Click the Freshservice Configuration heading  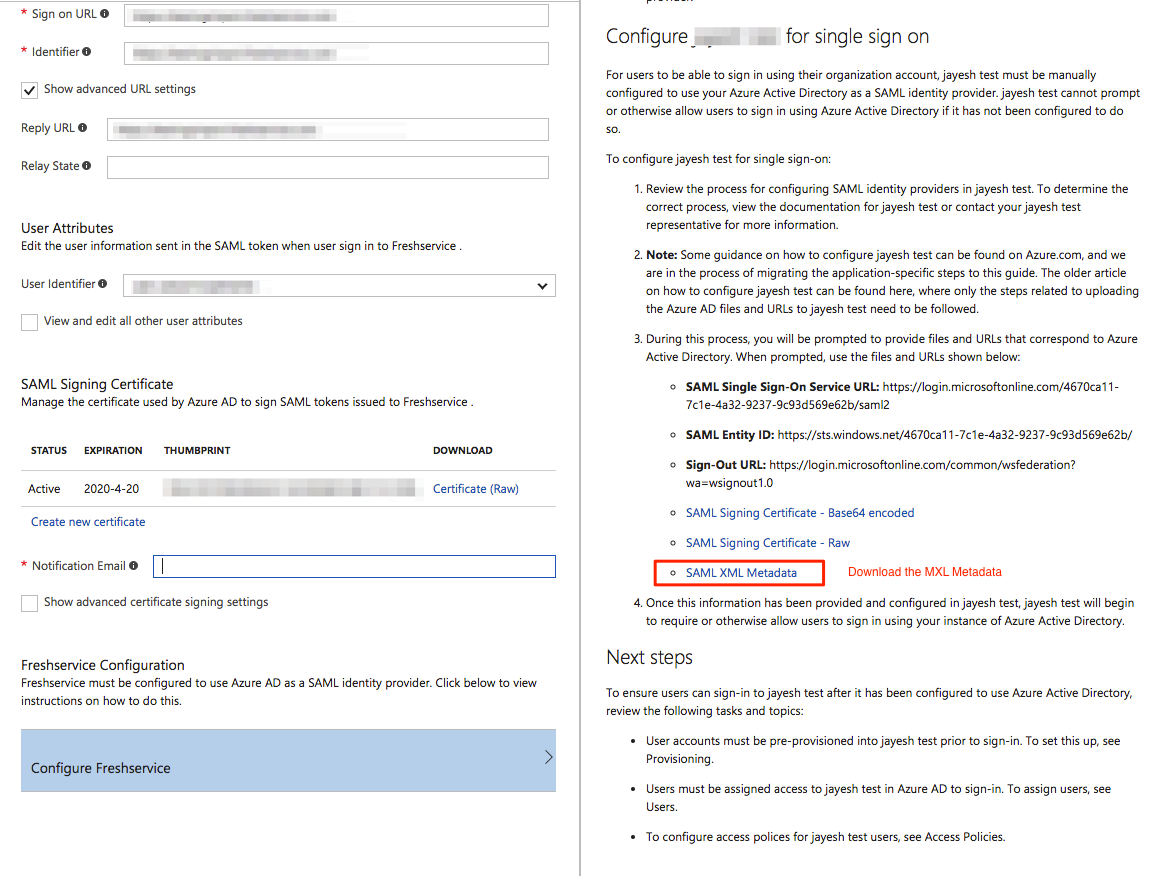102,665
